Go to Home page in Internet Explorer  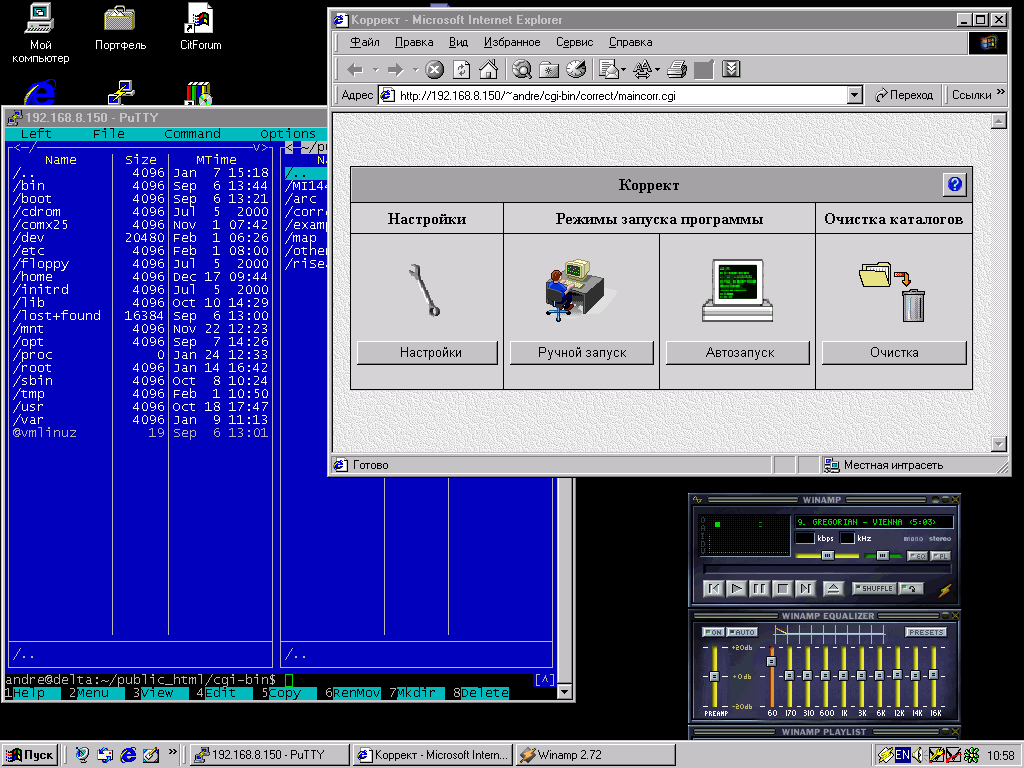click(x=488, y=69)
